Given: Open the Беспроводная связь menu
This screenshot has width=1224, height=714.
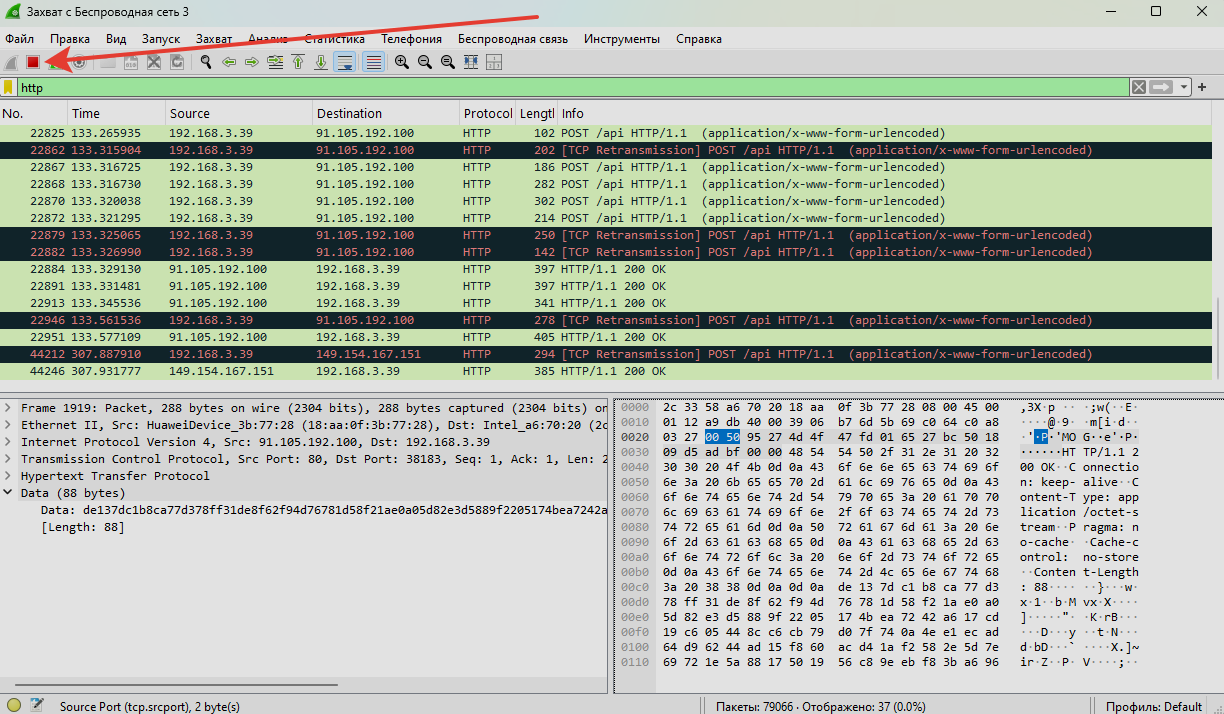Looking at the screenshot, I should pyautogui.click(x=513, y=39).
